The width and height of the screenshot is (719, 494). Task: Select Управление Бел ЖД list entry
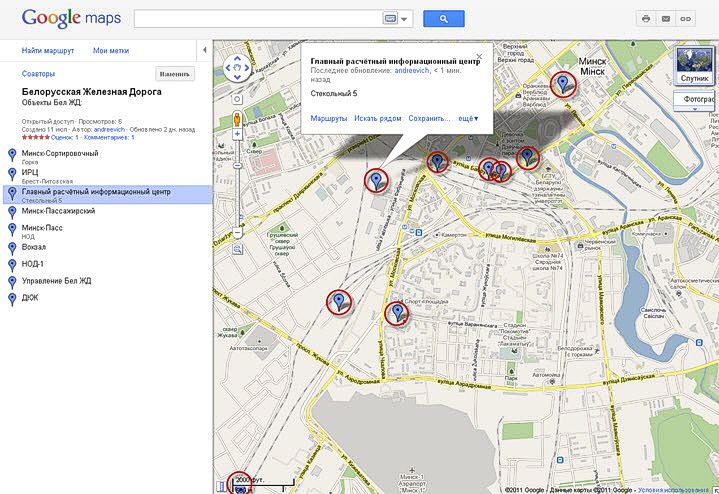click(56, 281)
